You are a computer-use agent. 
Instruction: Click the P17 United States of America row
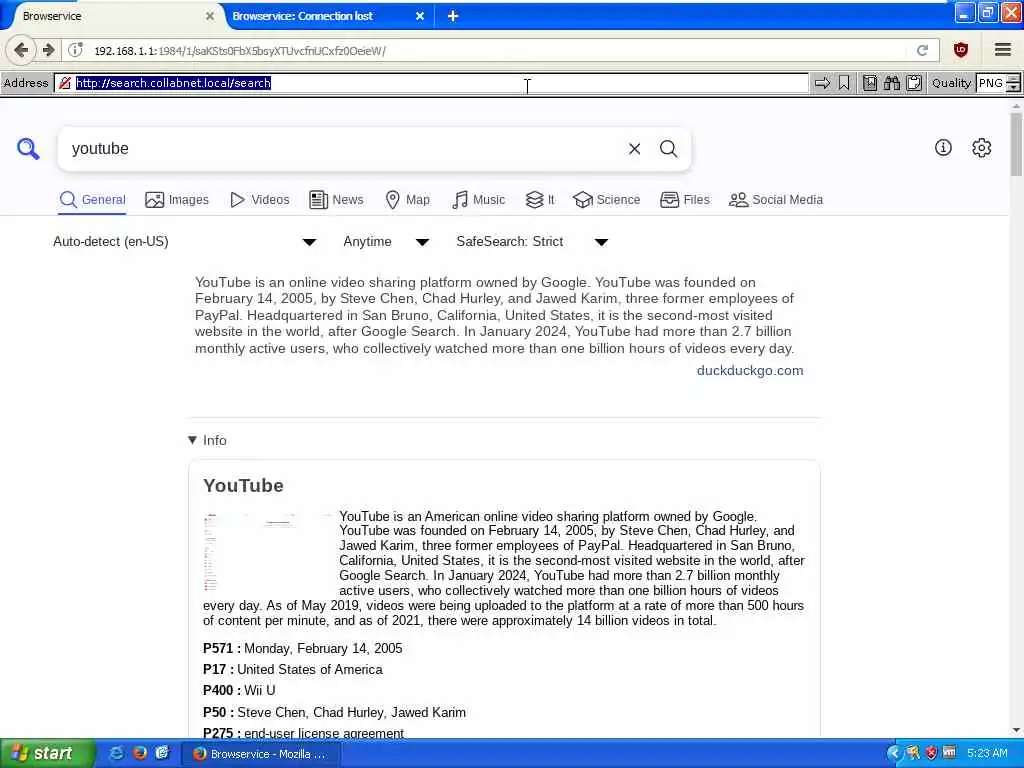[293, 669]
